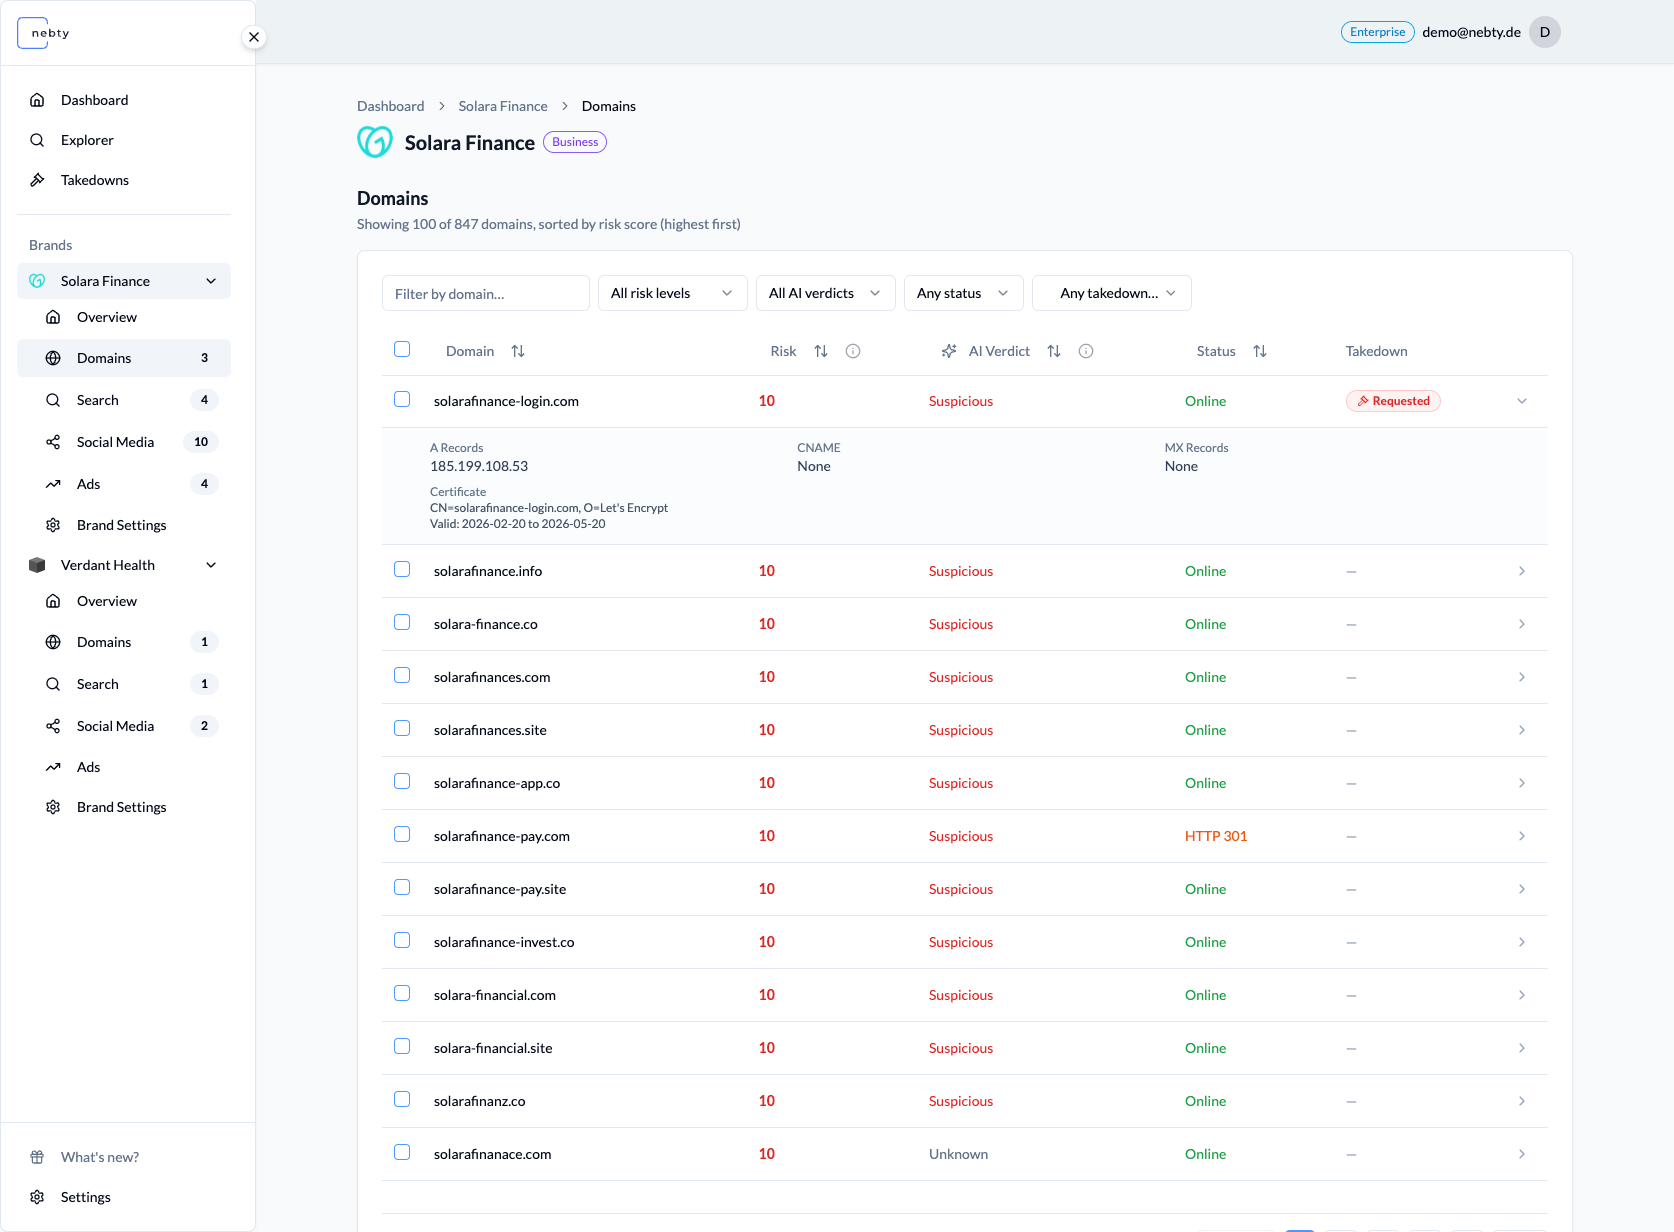
Task: Collapse the Verdant Health brand section
Action: 211,565
